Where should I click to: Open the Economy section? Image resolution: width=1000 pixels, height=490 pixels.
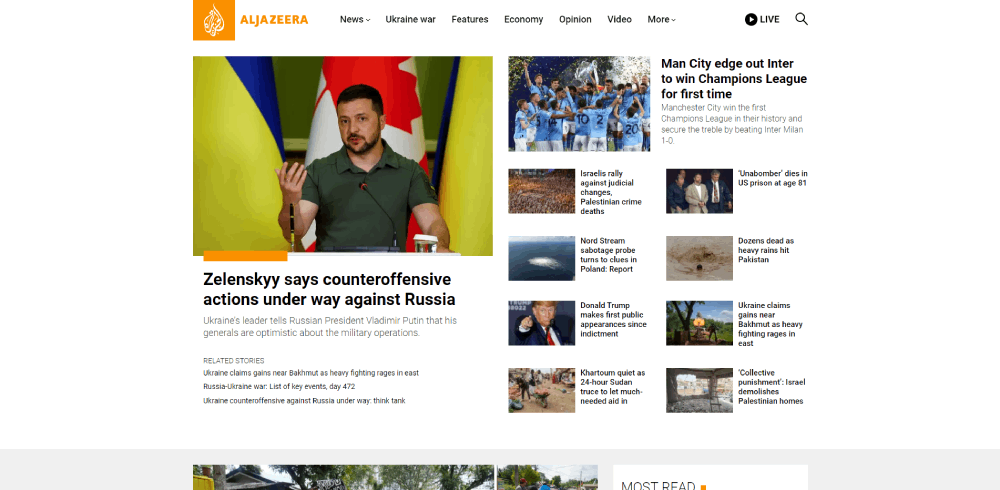click(524, 19)
